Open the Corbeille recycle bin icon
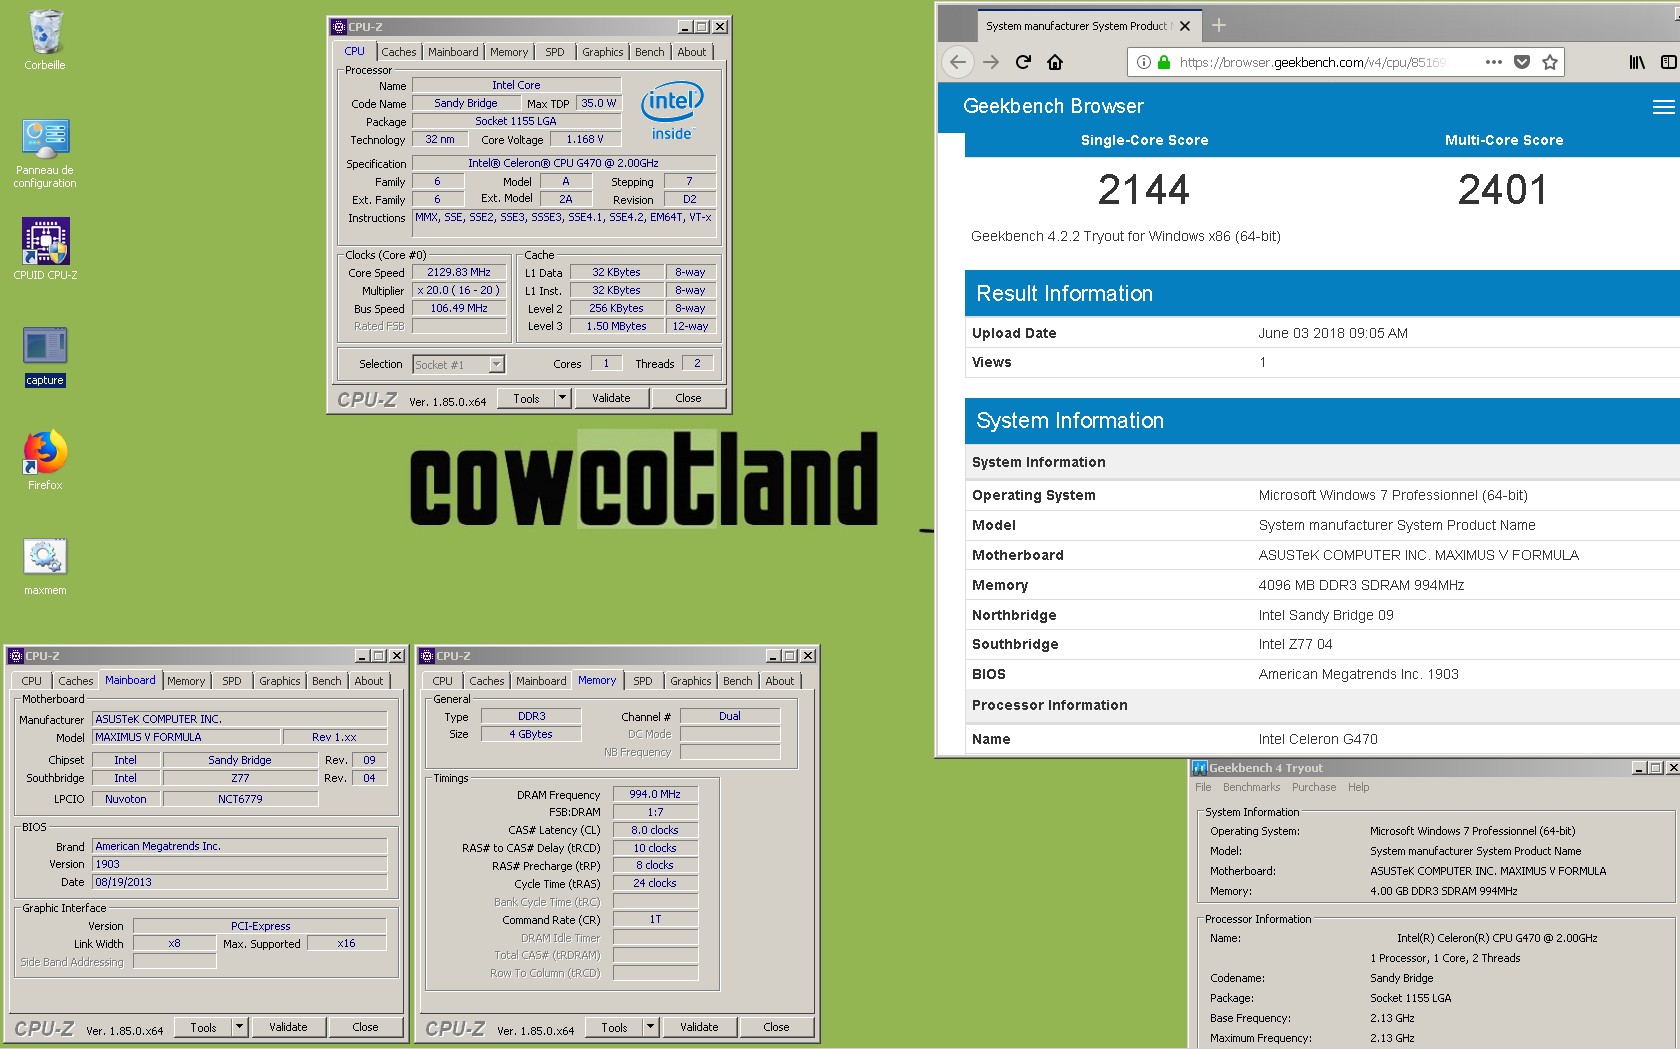This screenshot has width=1680, height=1050. point(45,40)
